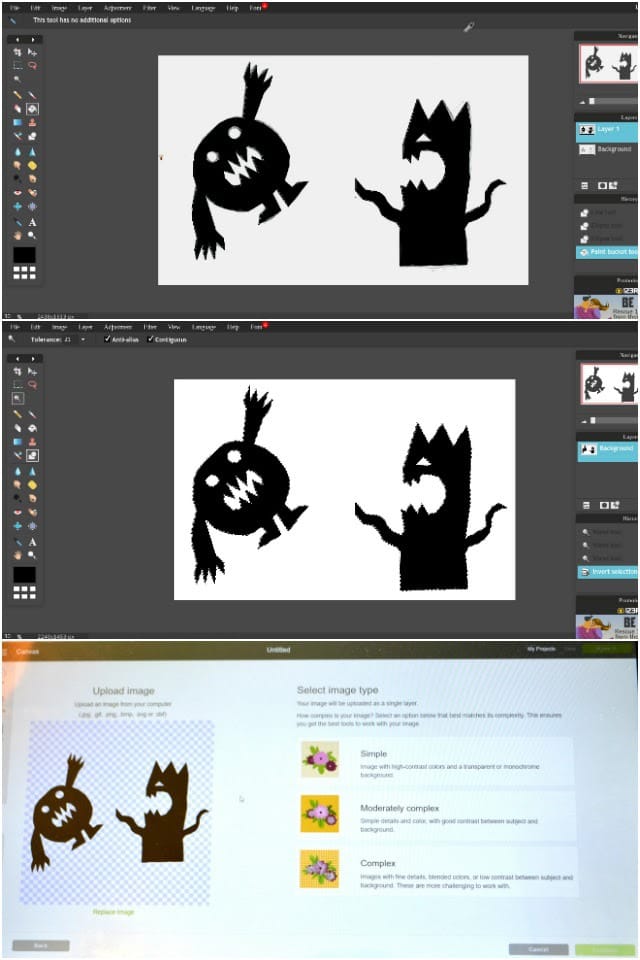Viewport: 640px width, 960px height.
Task: Click Replace image link in Cricut screen
Action: tap(113, 912)
